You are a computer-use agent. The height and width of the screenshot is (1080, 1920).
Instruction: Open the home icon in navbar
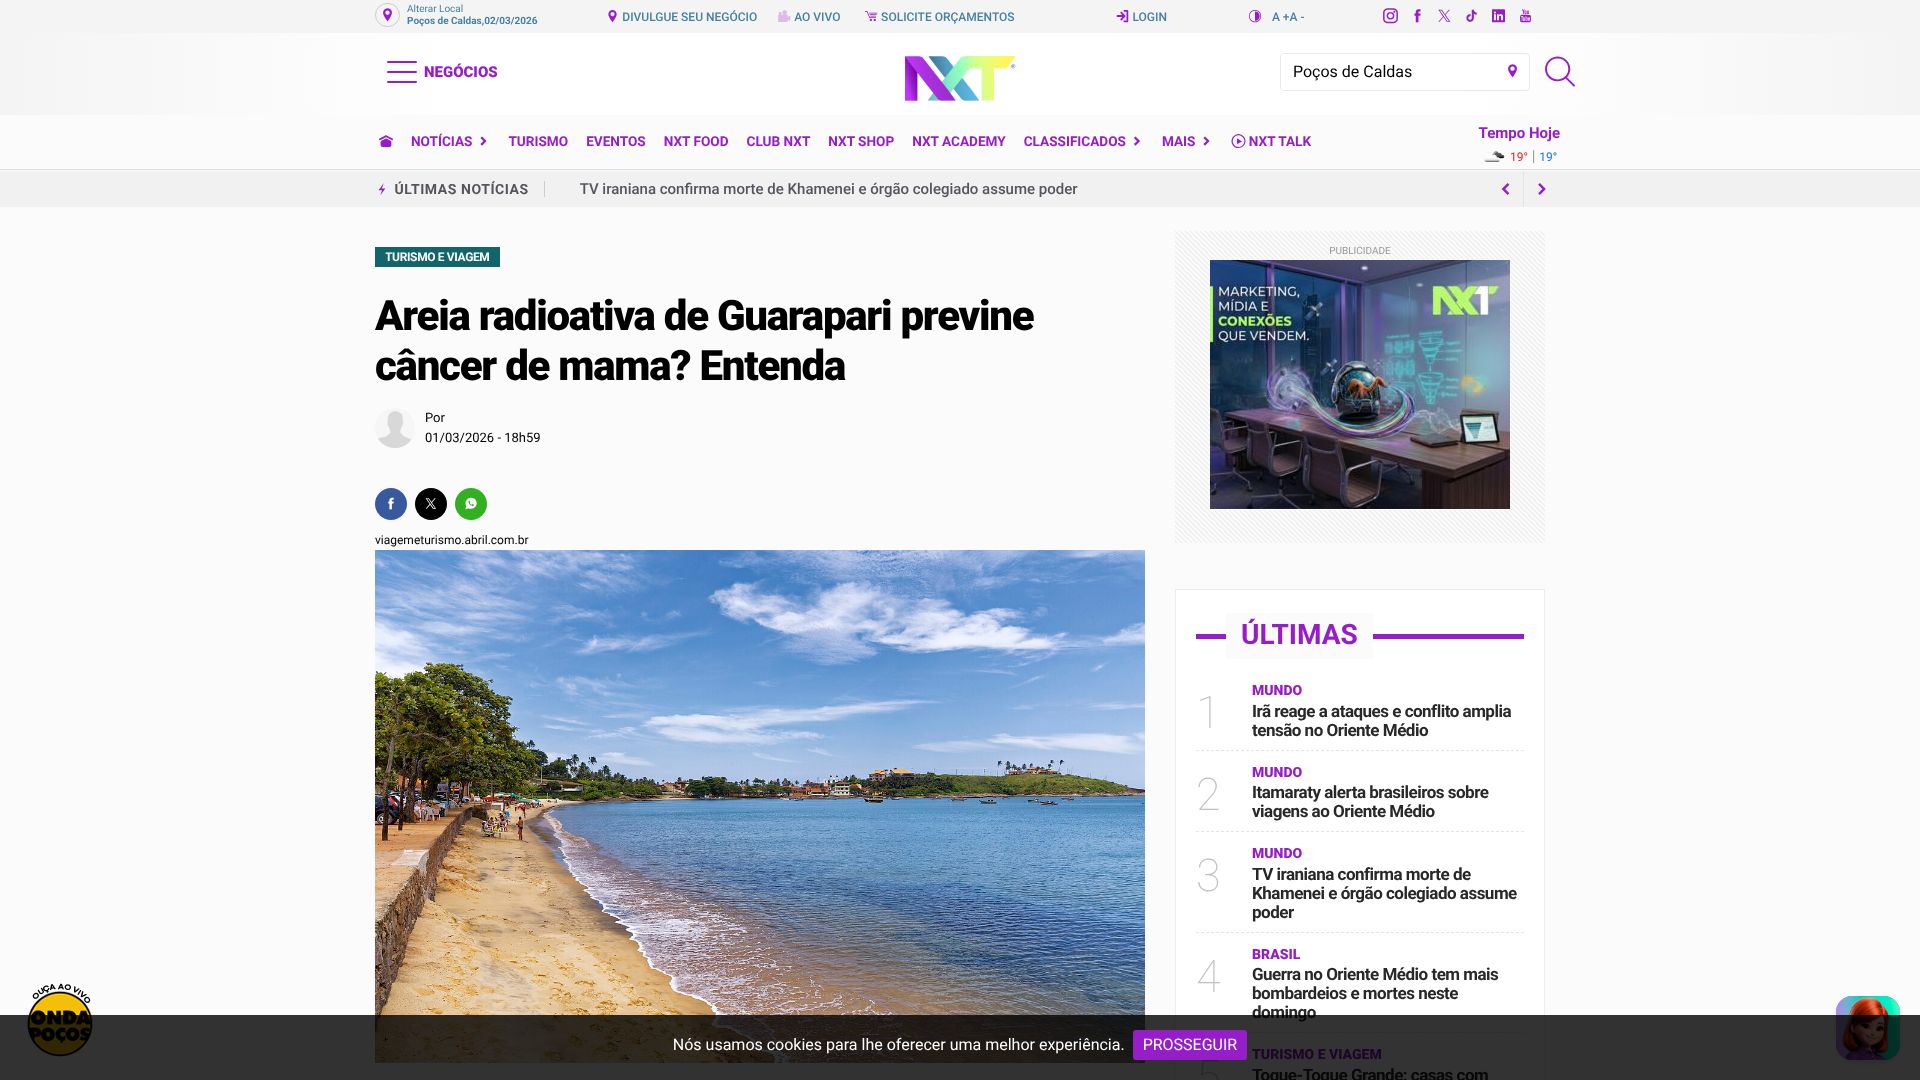click(386, 142)
